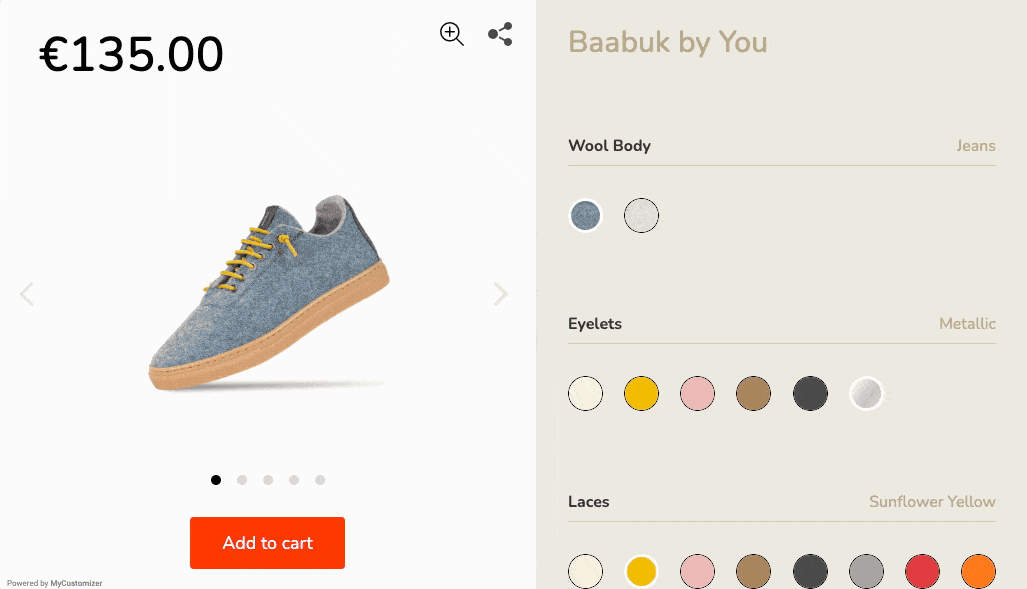Go to the next shoe view arrow
The image size is (1027, 589).
pos(500,294)
